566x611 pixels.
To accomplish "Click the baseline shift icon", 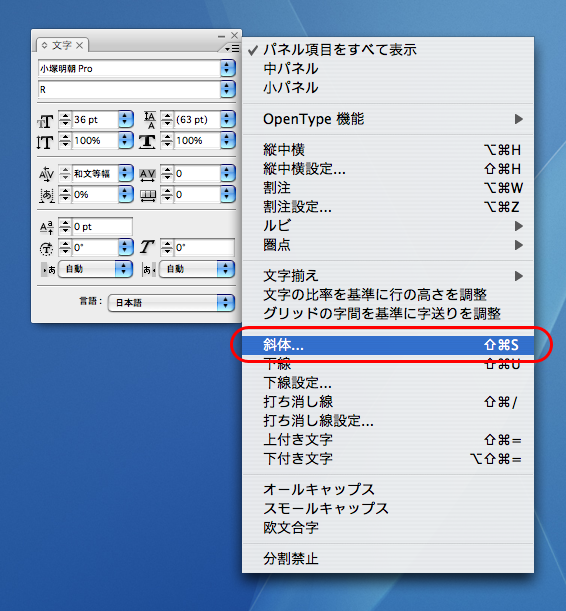I will tap(46, 227).
